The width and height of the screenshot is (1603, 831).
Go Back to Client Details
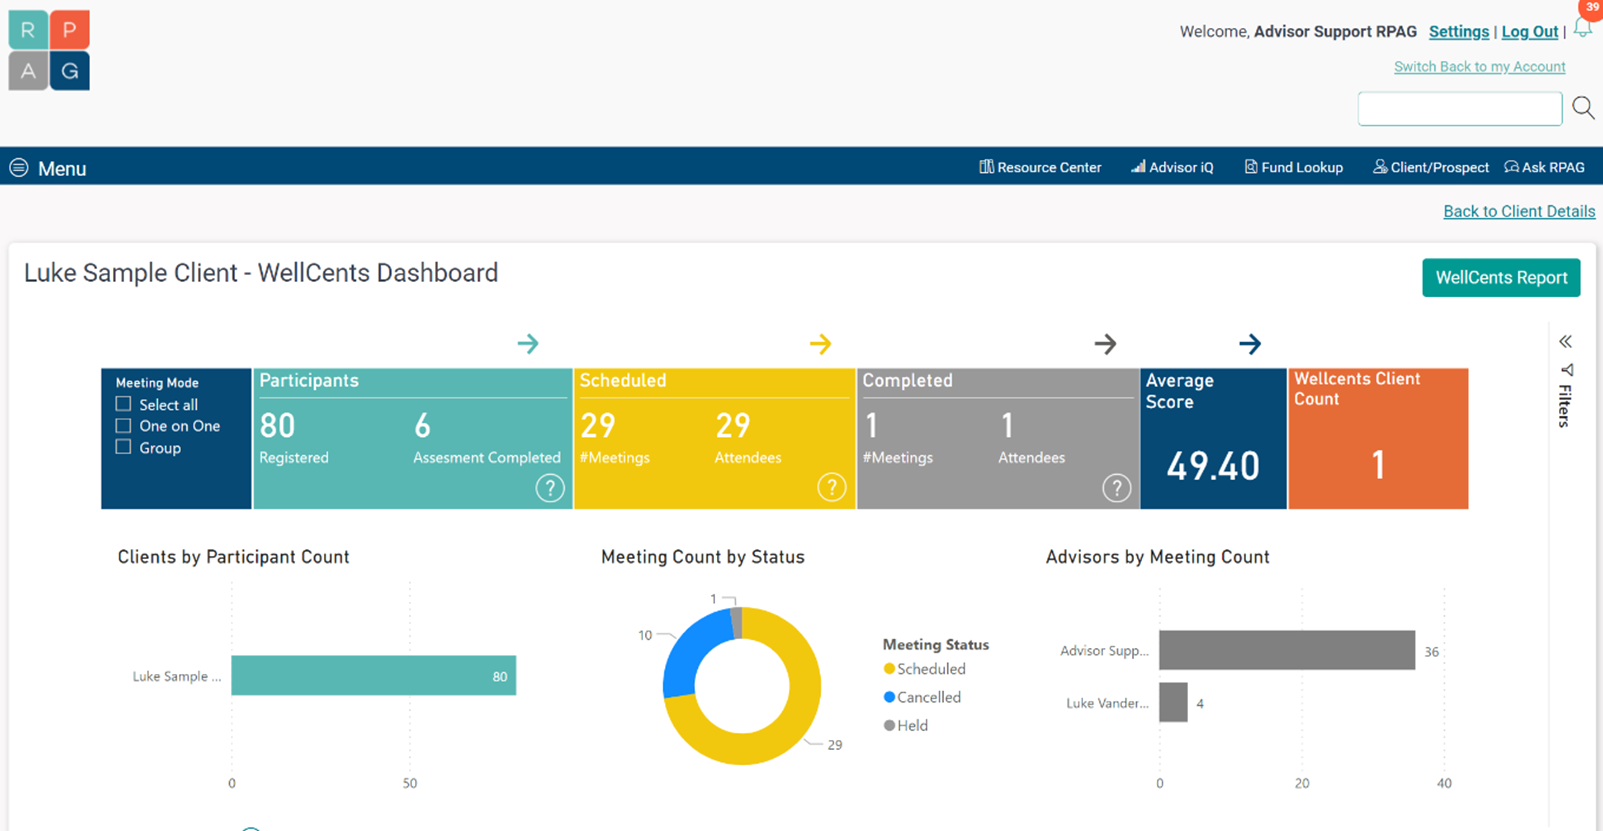[1519, 211]
